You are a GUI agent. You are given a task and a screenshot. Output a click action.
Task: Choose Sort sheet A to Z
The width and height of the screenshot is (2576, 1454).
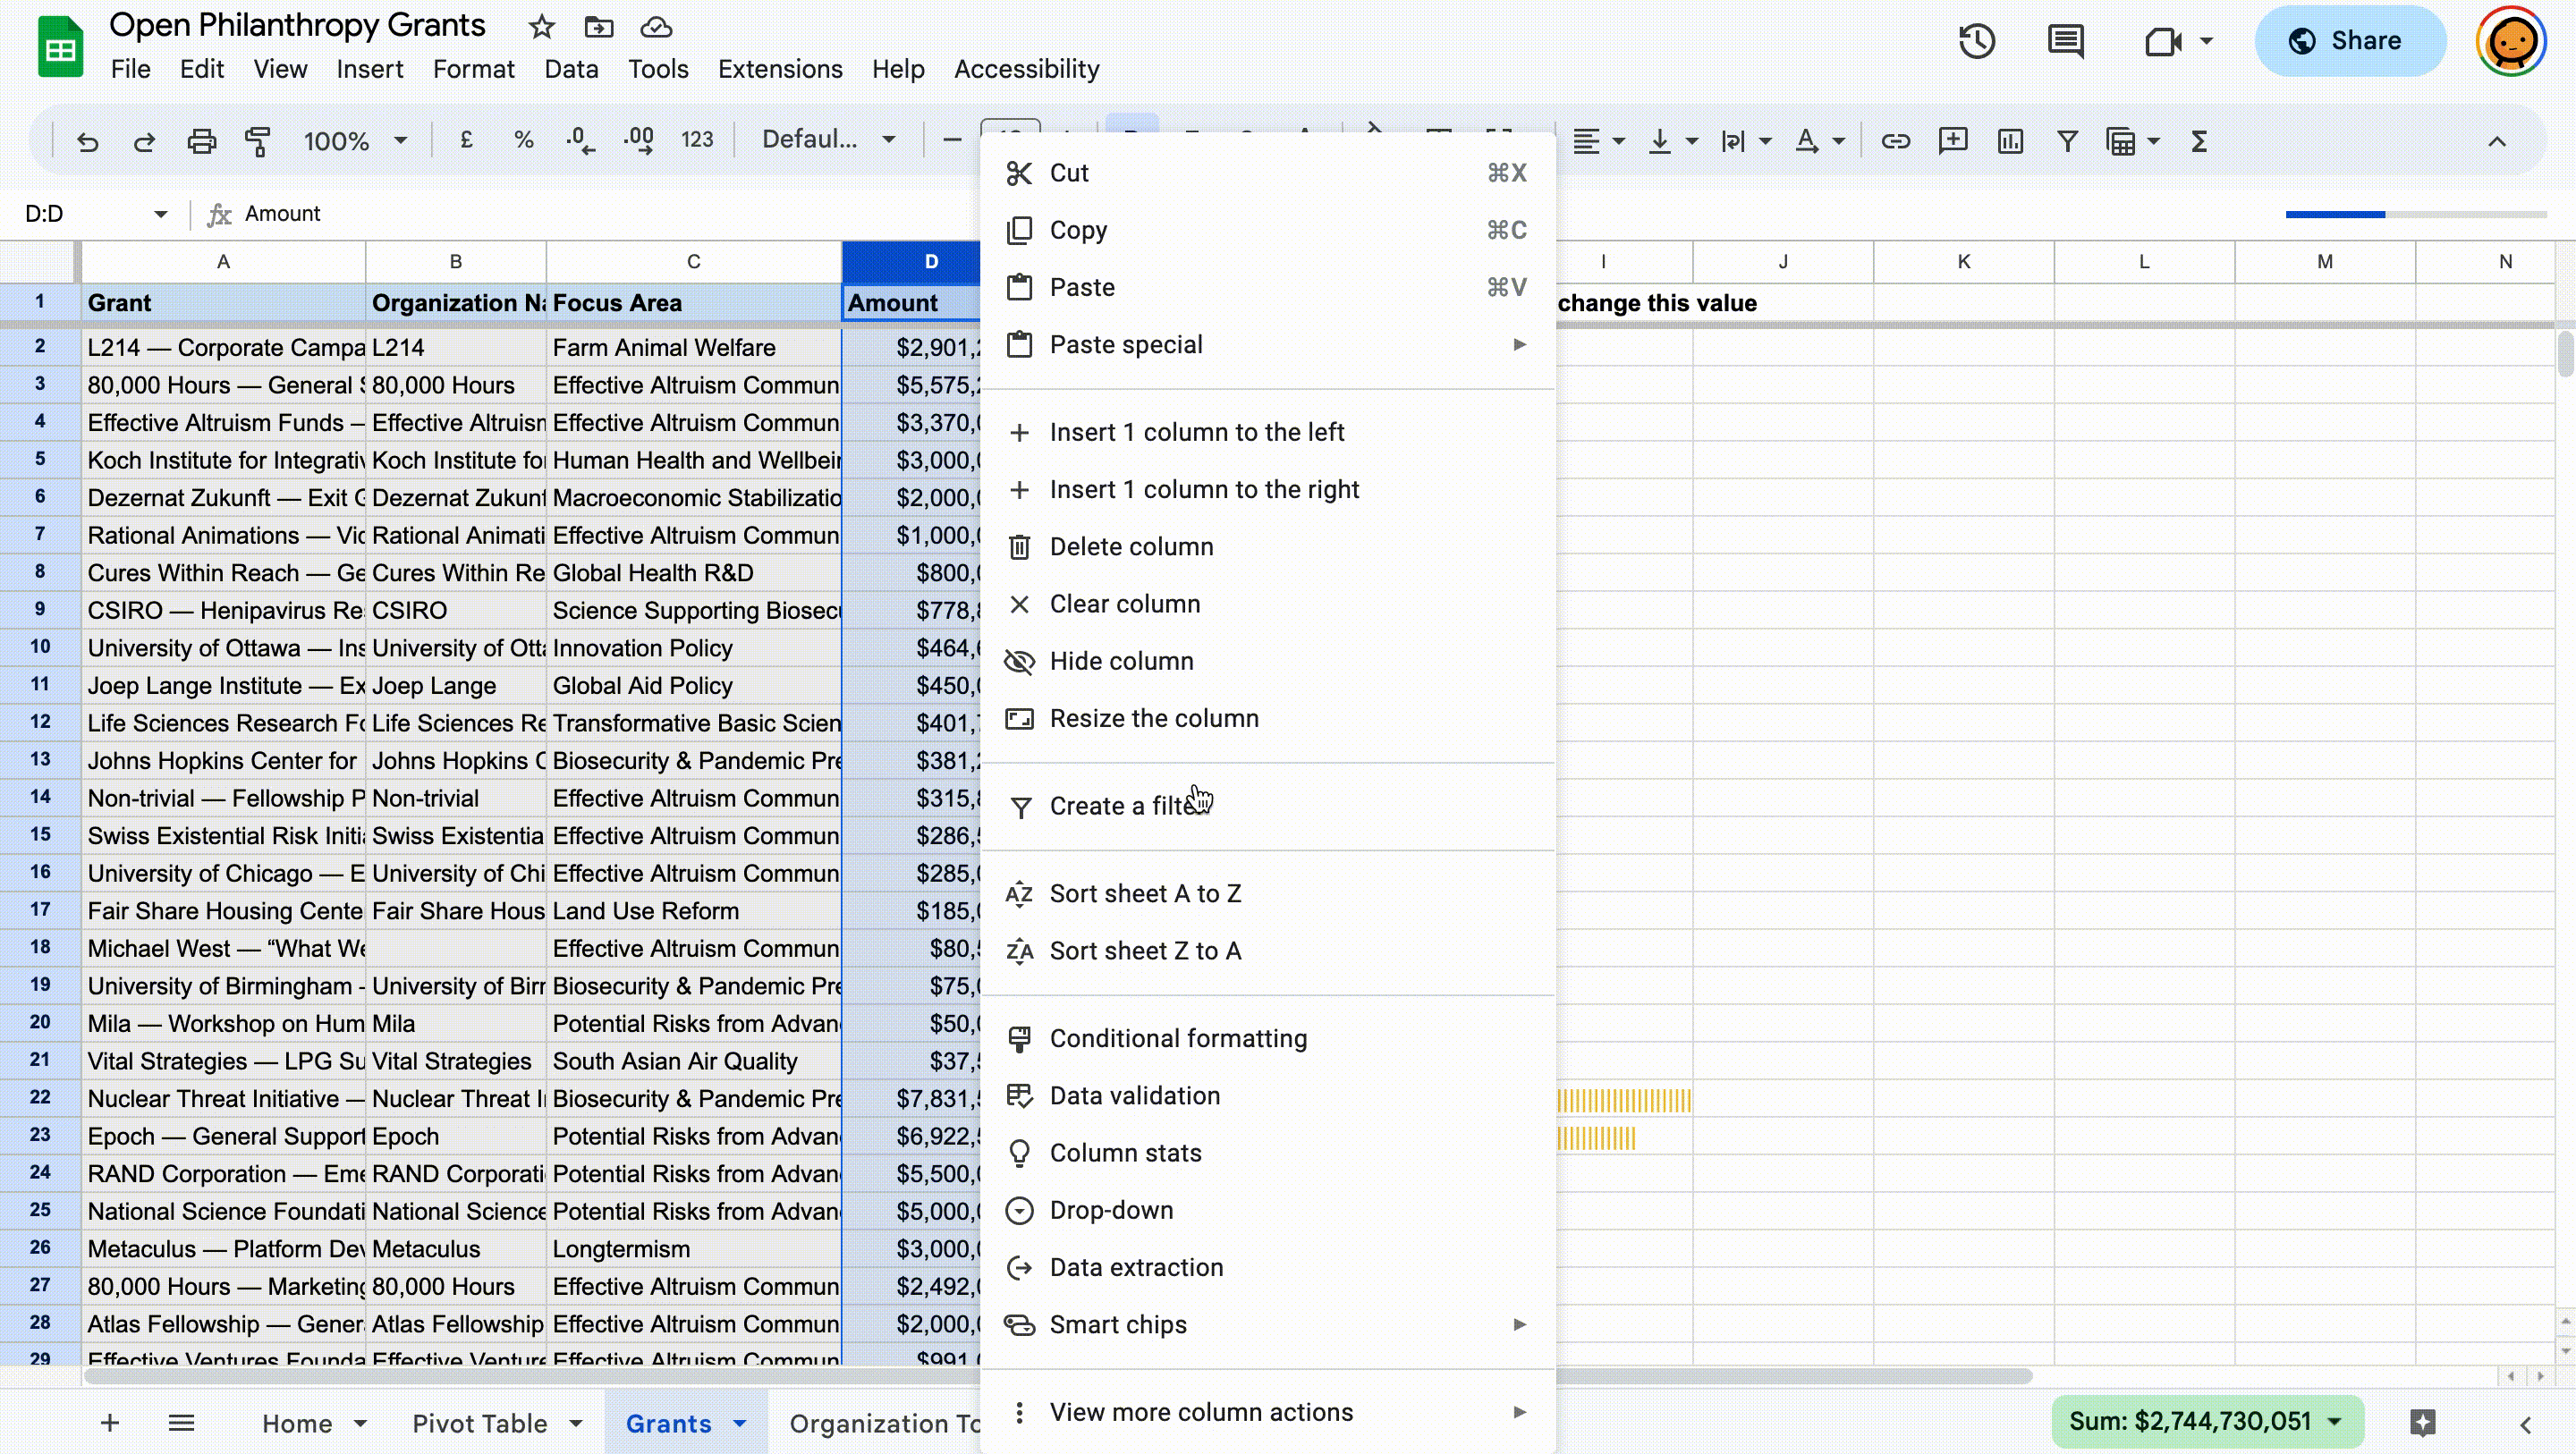pyautogui.click(x=1145, y=893)
